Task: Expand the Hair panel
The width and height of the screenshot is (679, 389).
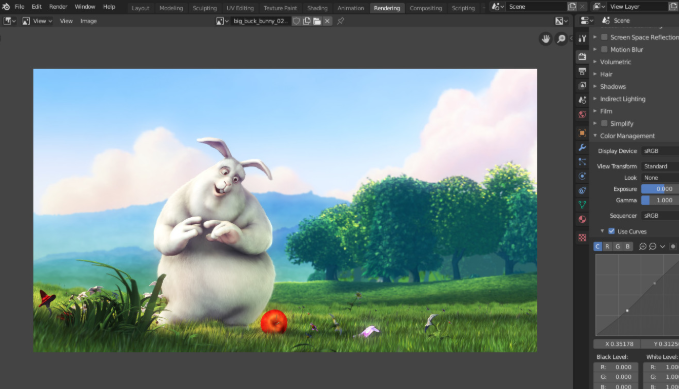Action: 606,74
